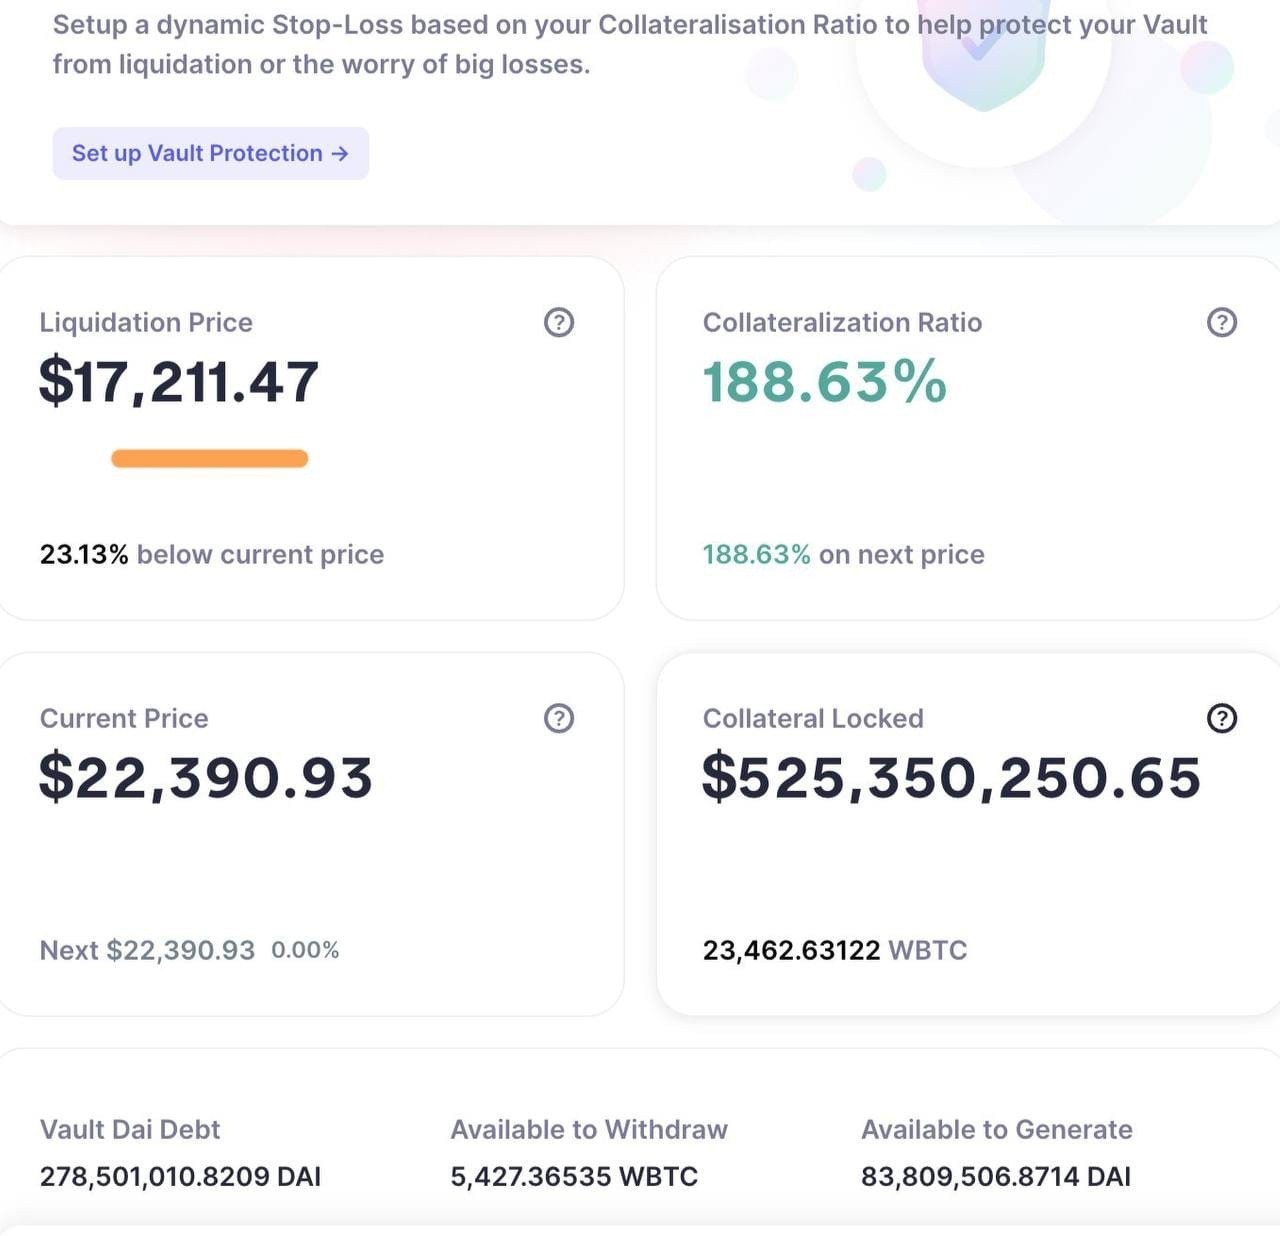Click the Available to Generate label
This screenshot has height=1236, width=1280.
coord(997,1129)
